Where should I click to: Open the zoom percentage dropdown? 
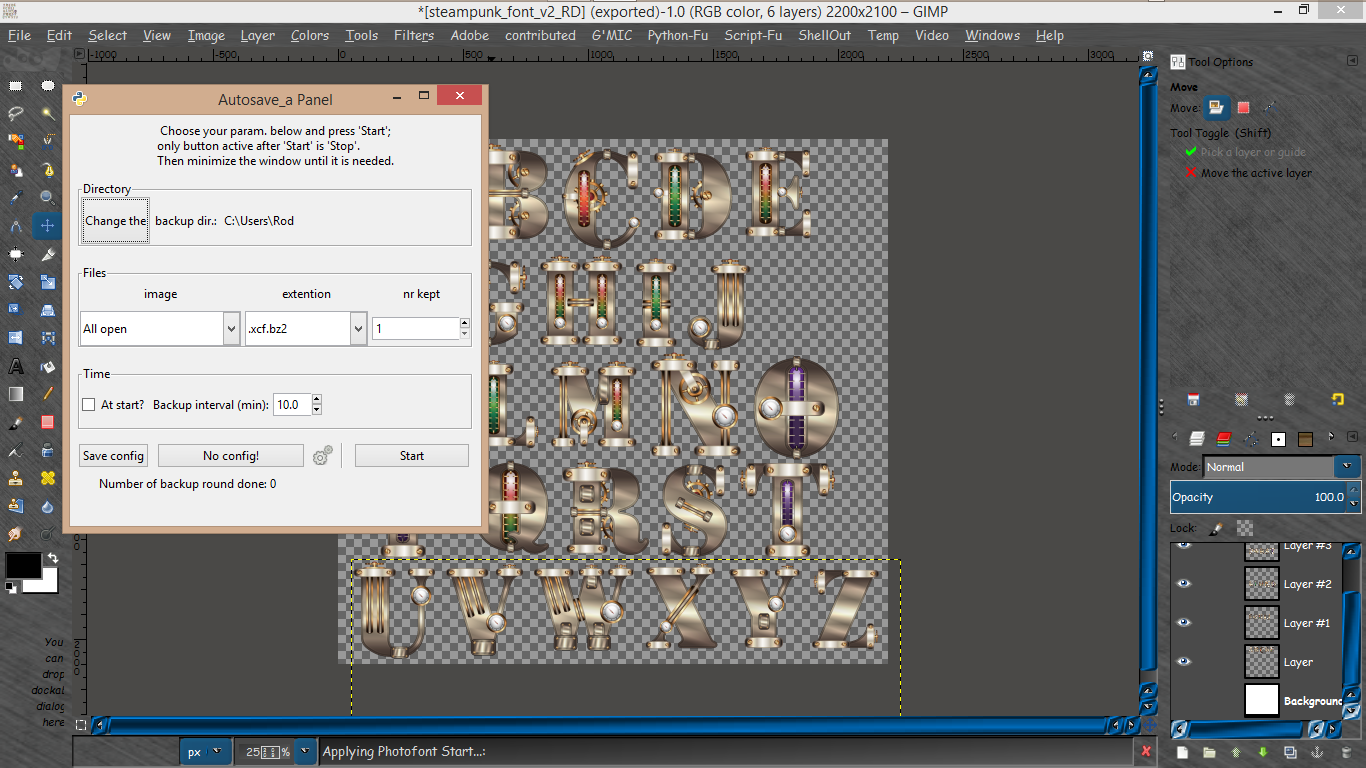click(305, 752)
